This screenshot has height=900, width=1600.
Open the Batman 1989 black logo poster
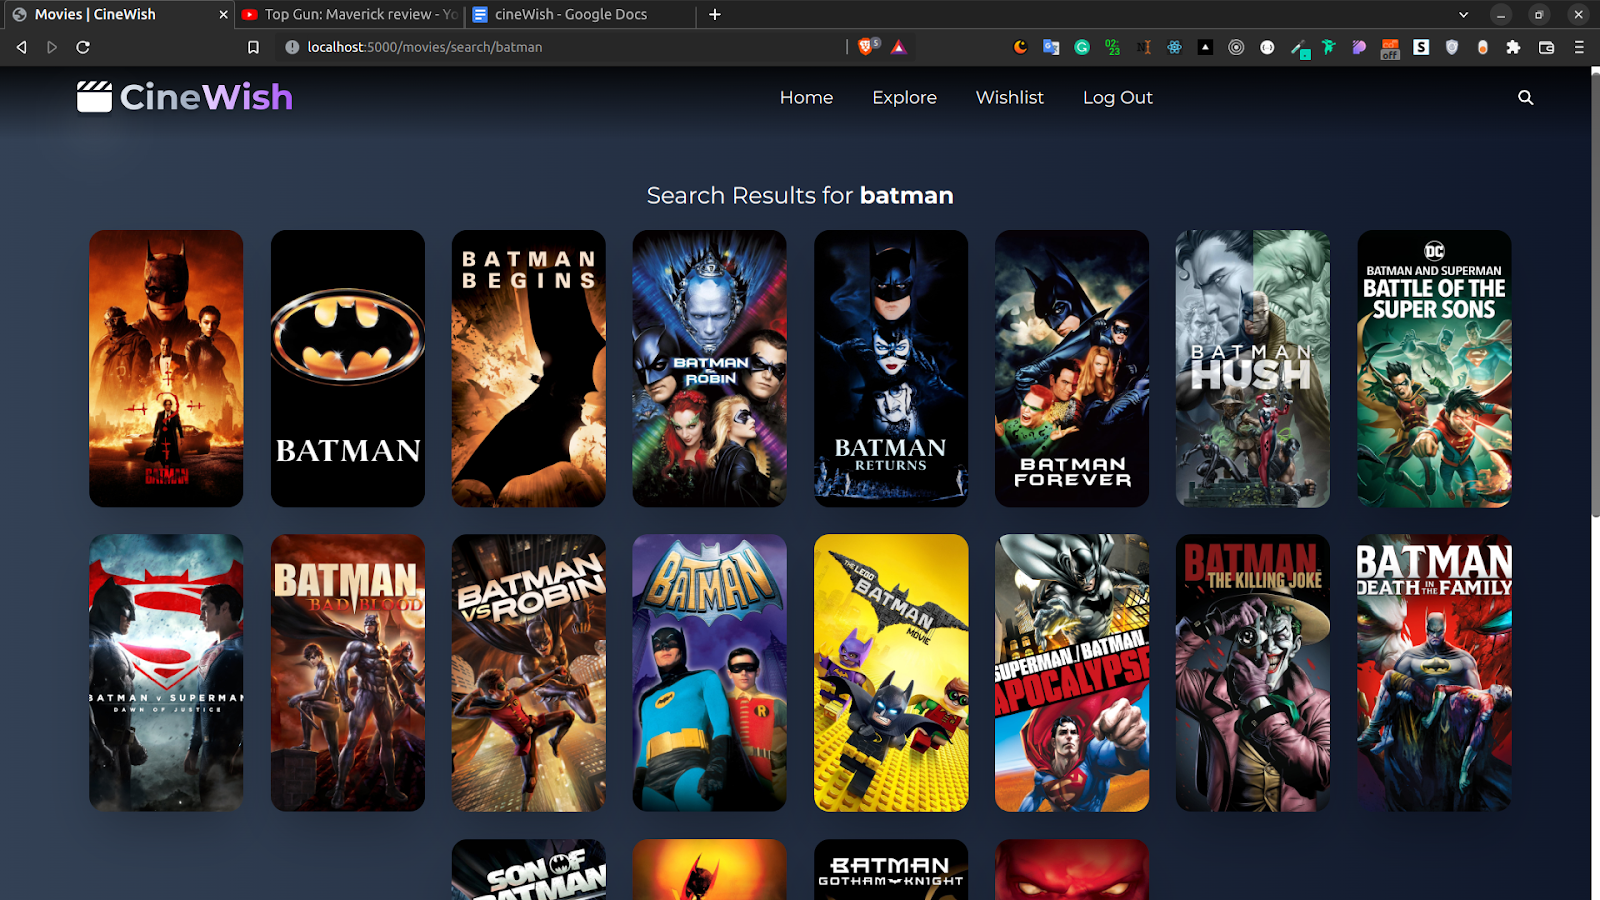348,369
